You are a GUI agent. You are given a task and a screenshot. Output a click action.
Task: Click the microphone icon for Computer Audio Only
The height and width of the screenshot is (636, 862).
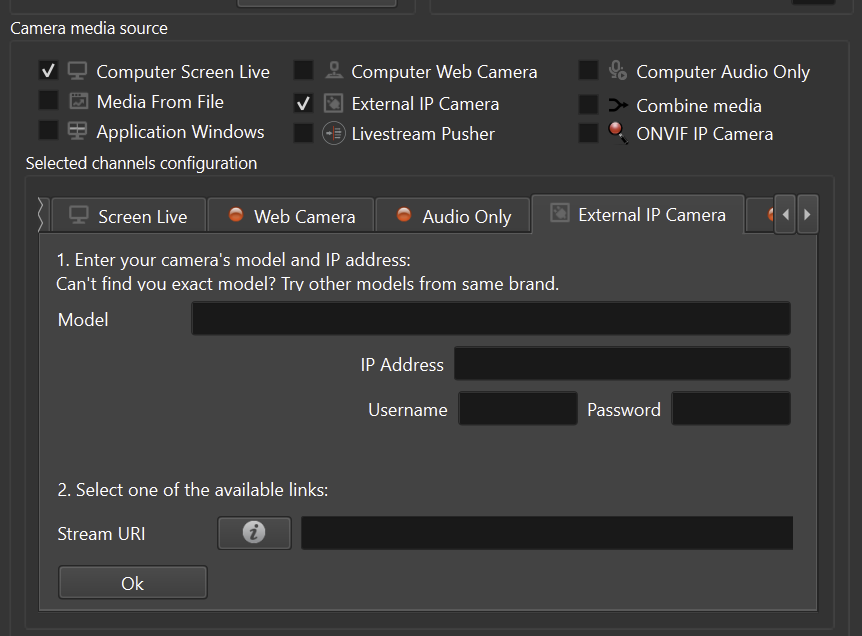(x=618, y=71)
